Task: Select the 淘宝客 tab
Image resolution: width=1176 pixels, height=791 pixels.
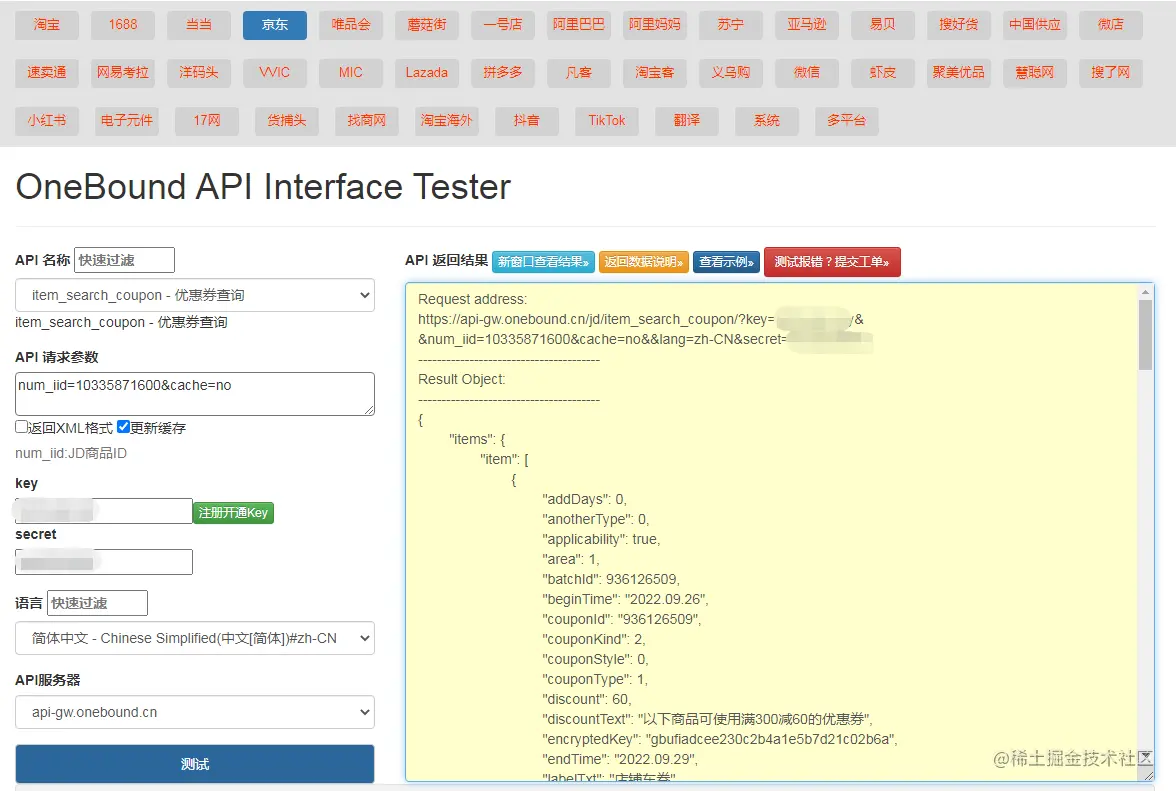Action: pyautogui.click(x=655, y=73)
